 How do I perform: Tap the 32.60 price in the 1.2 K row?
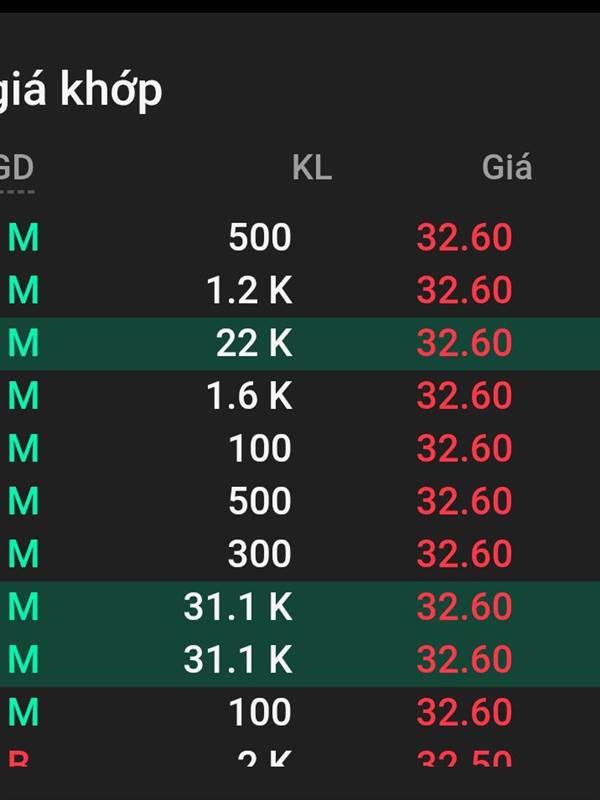pyautogui.click(x=464, y=290)
